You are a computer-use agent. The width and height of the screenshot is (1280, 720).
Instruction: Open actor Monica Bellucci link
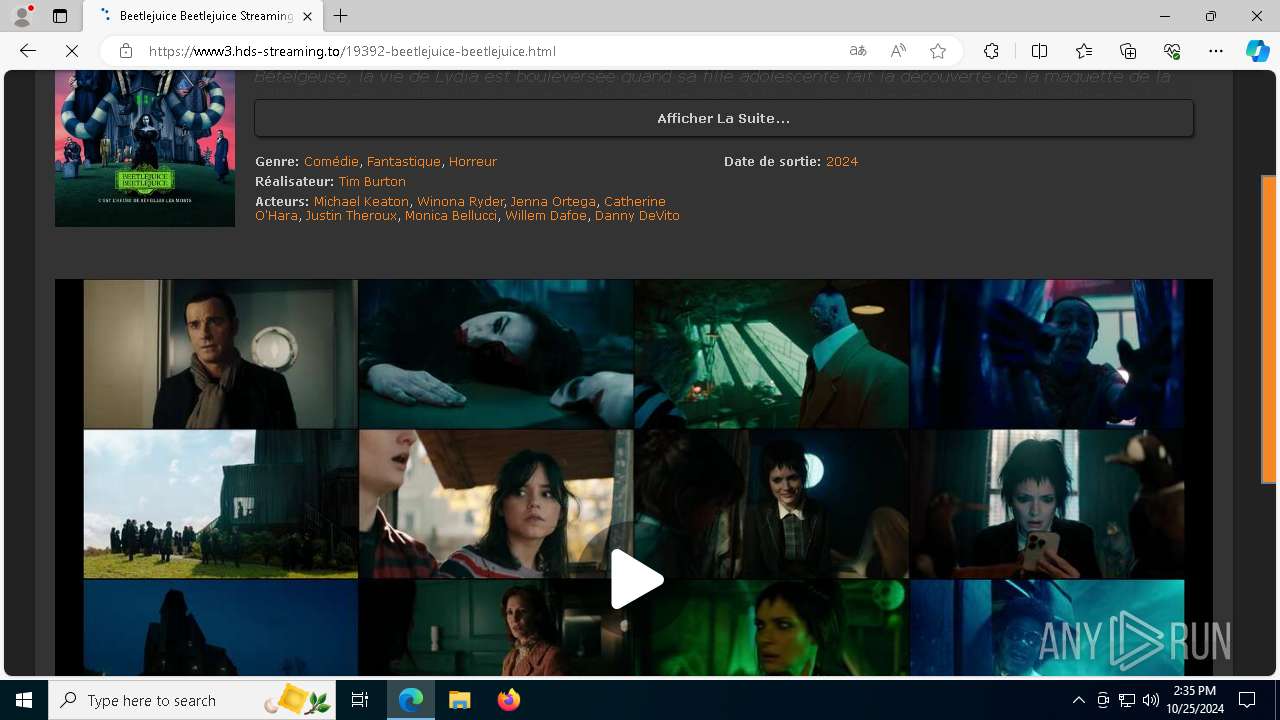(x=451, y=215)
